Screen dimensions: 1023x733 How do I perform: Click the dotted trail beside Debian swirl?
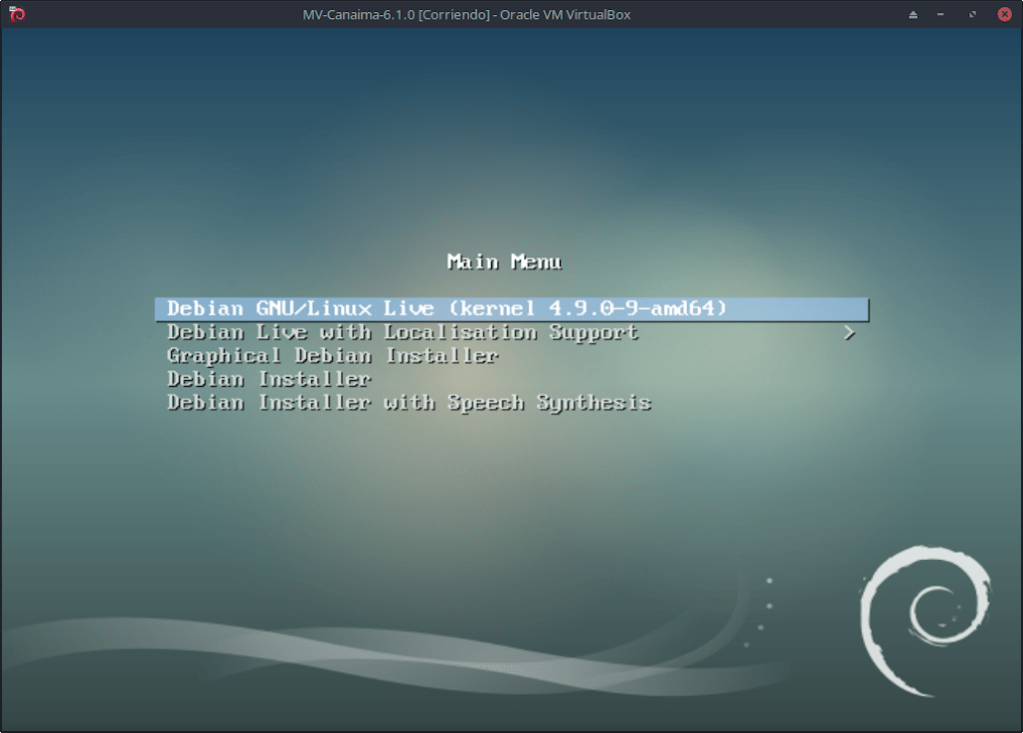point(766,604)
